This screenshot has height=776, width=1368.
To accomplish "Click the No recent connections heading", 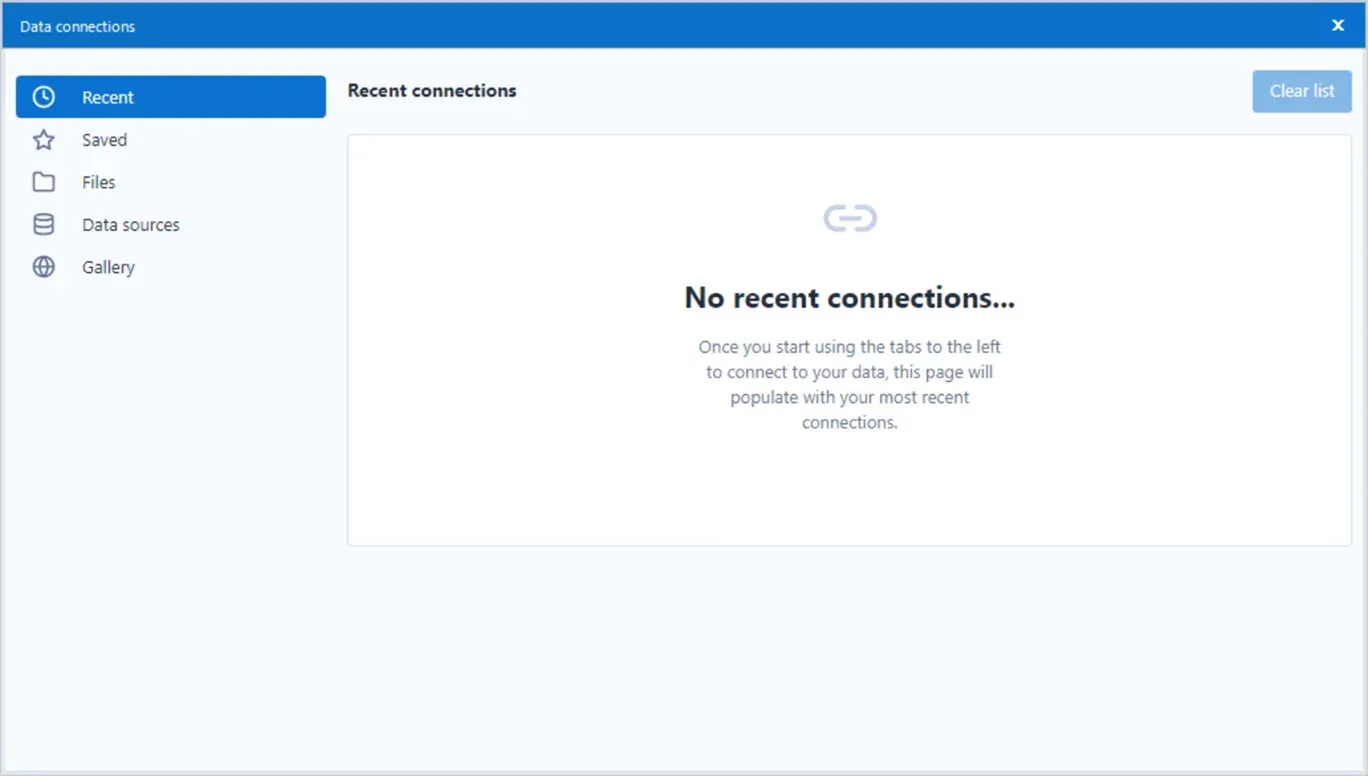I will pyautogui.click(x=850, y=297).
